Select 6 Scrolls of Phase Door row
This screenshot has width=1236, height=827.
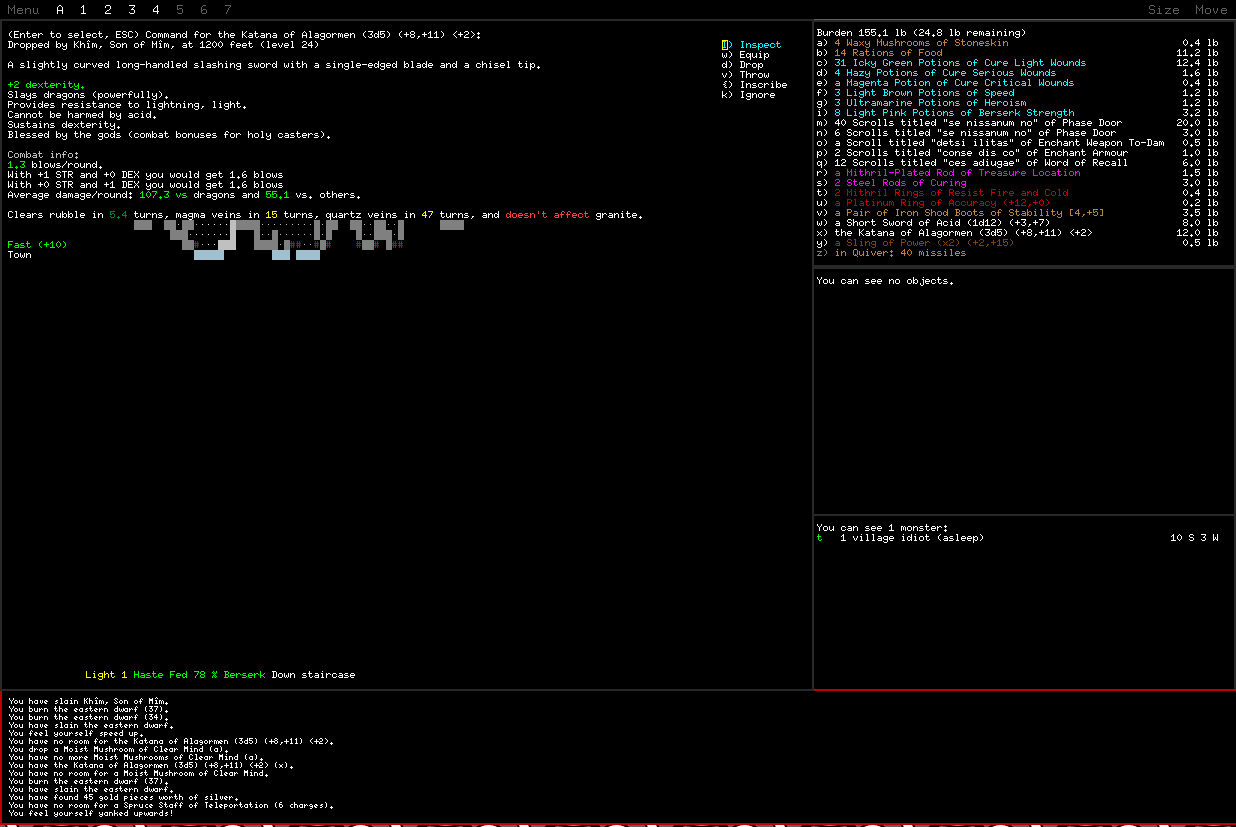1017,133
